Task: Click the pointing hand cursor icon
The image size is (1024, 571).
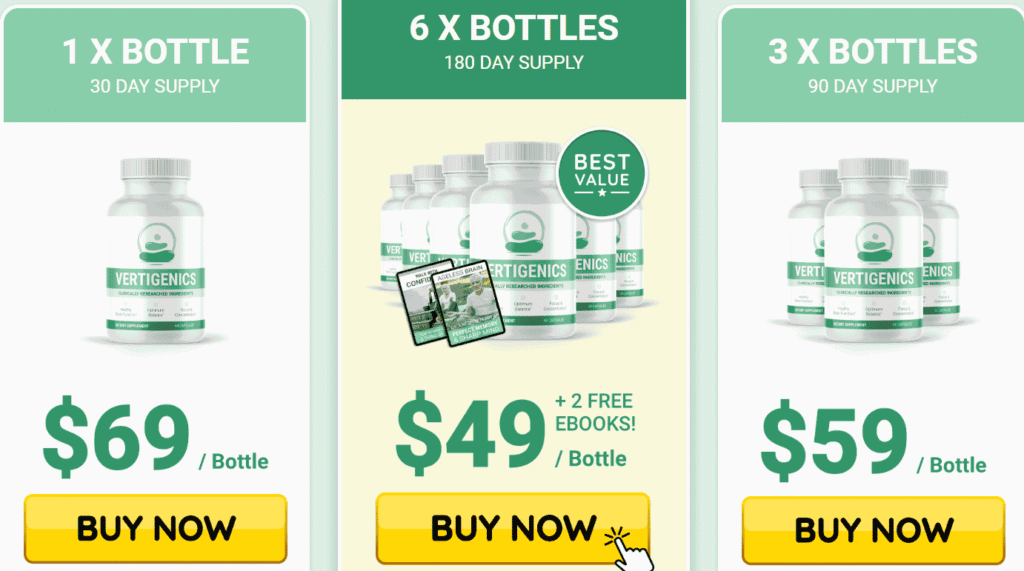Action: [628, 549]
